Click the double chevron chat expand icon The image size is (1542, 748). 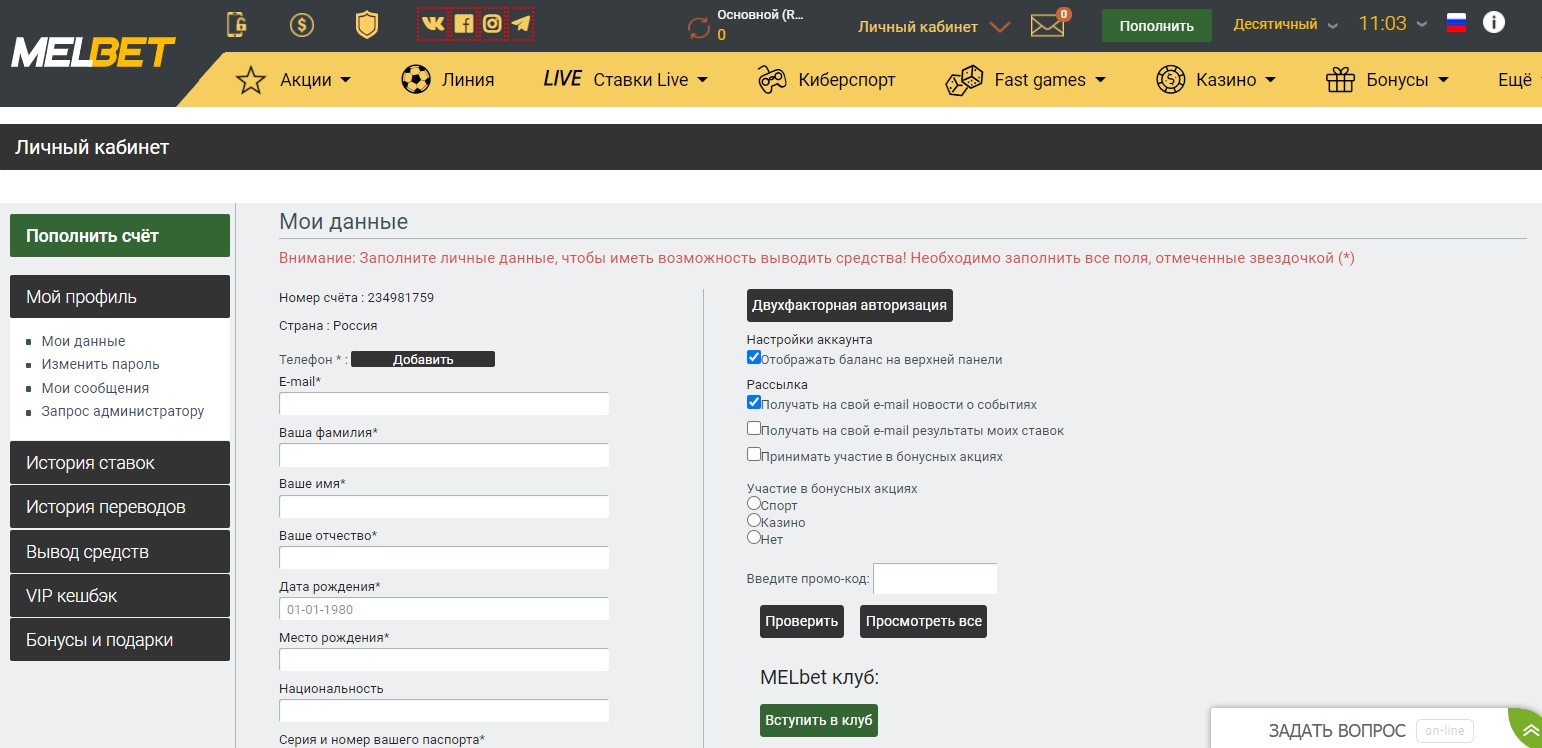coord(1528,732)
